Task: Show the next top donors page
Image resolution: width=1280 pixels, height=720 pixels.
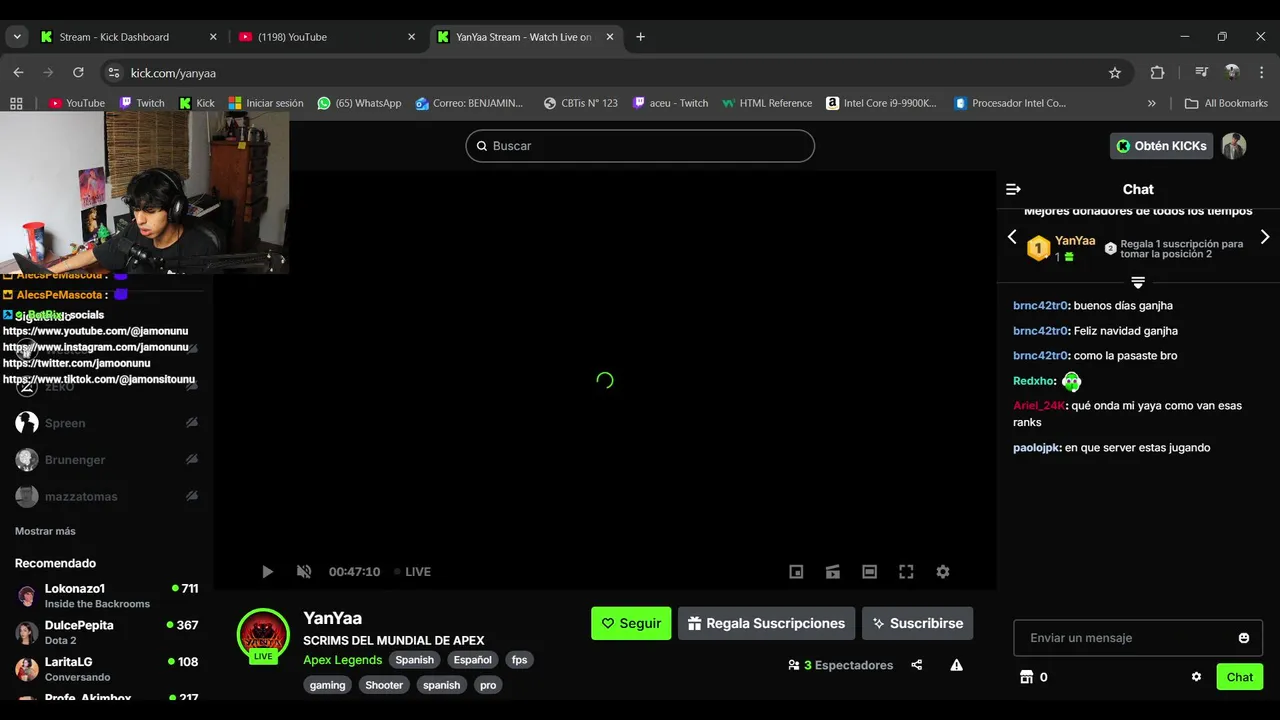Action: point(1265,237)
